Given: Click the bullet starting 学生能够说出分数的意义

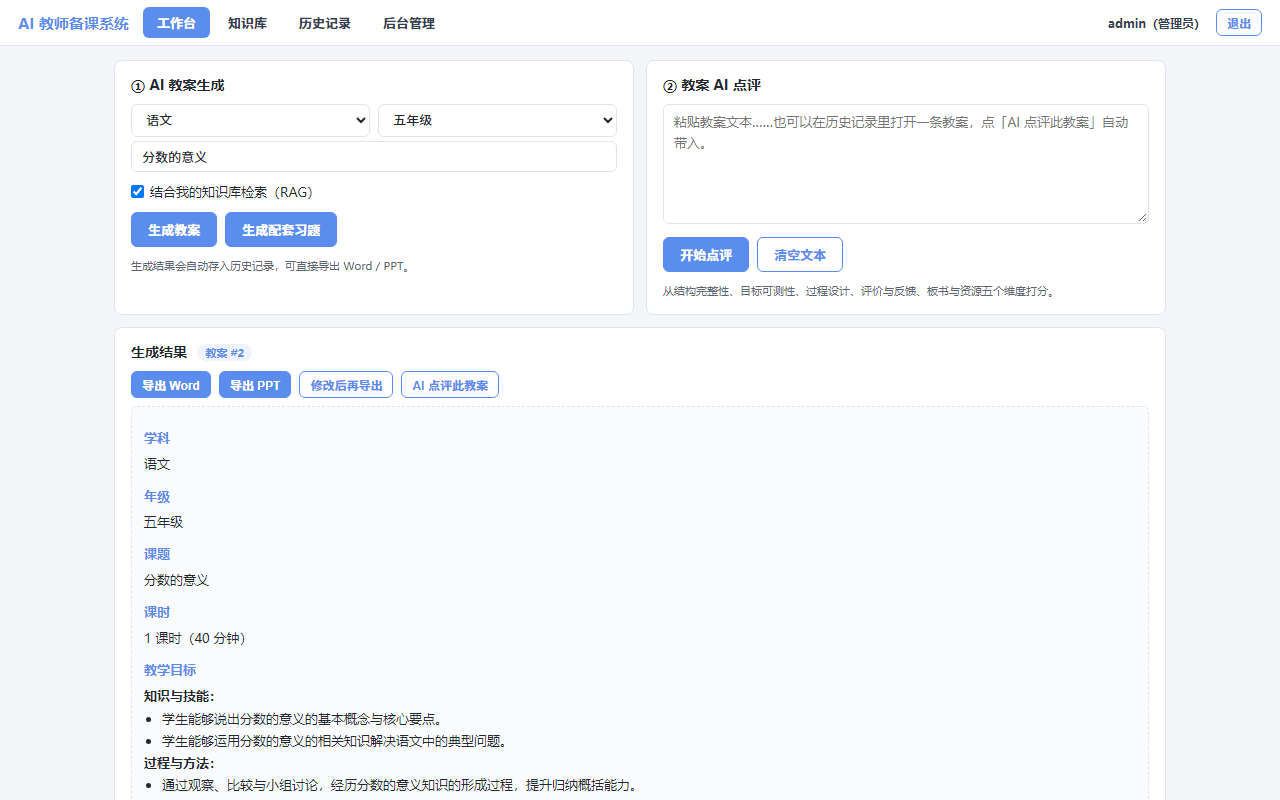Looking at the screenshot, I should tap(302, 719).
